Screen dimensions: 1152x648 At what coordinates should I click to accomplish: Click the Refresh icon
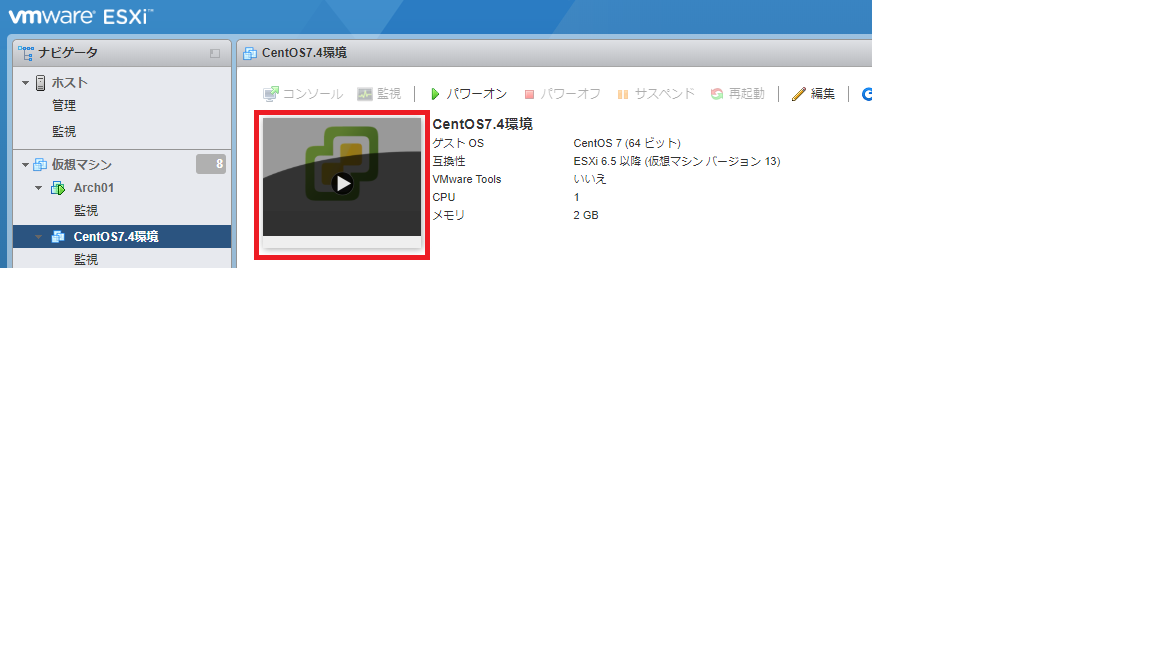(x=867, y=94)
